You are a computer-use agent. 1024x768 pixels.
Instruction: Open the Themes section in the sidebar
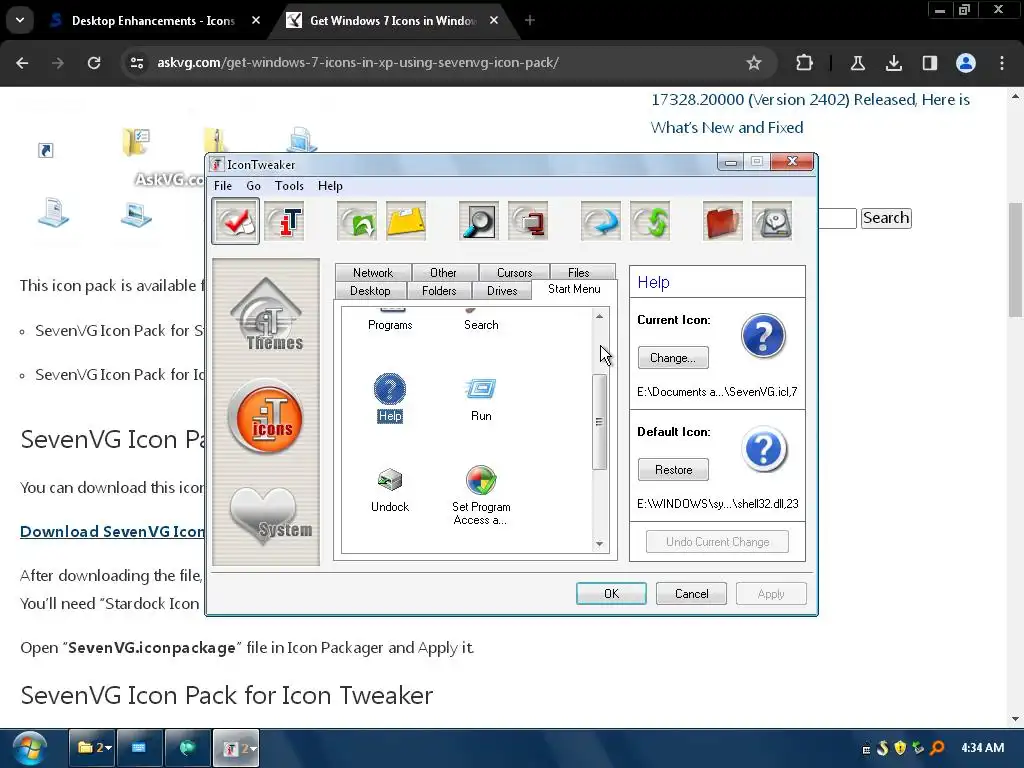click(x=266, y=315)
